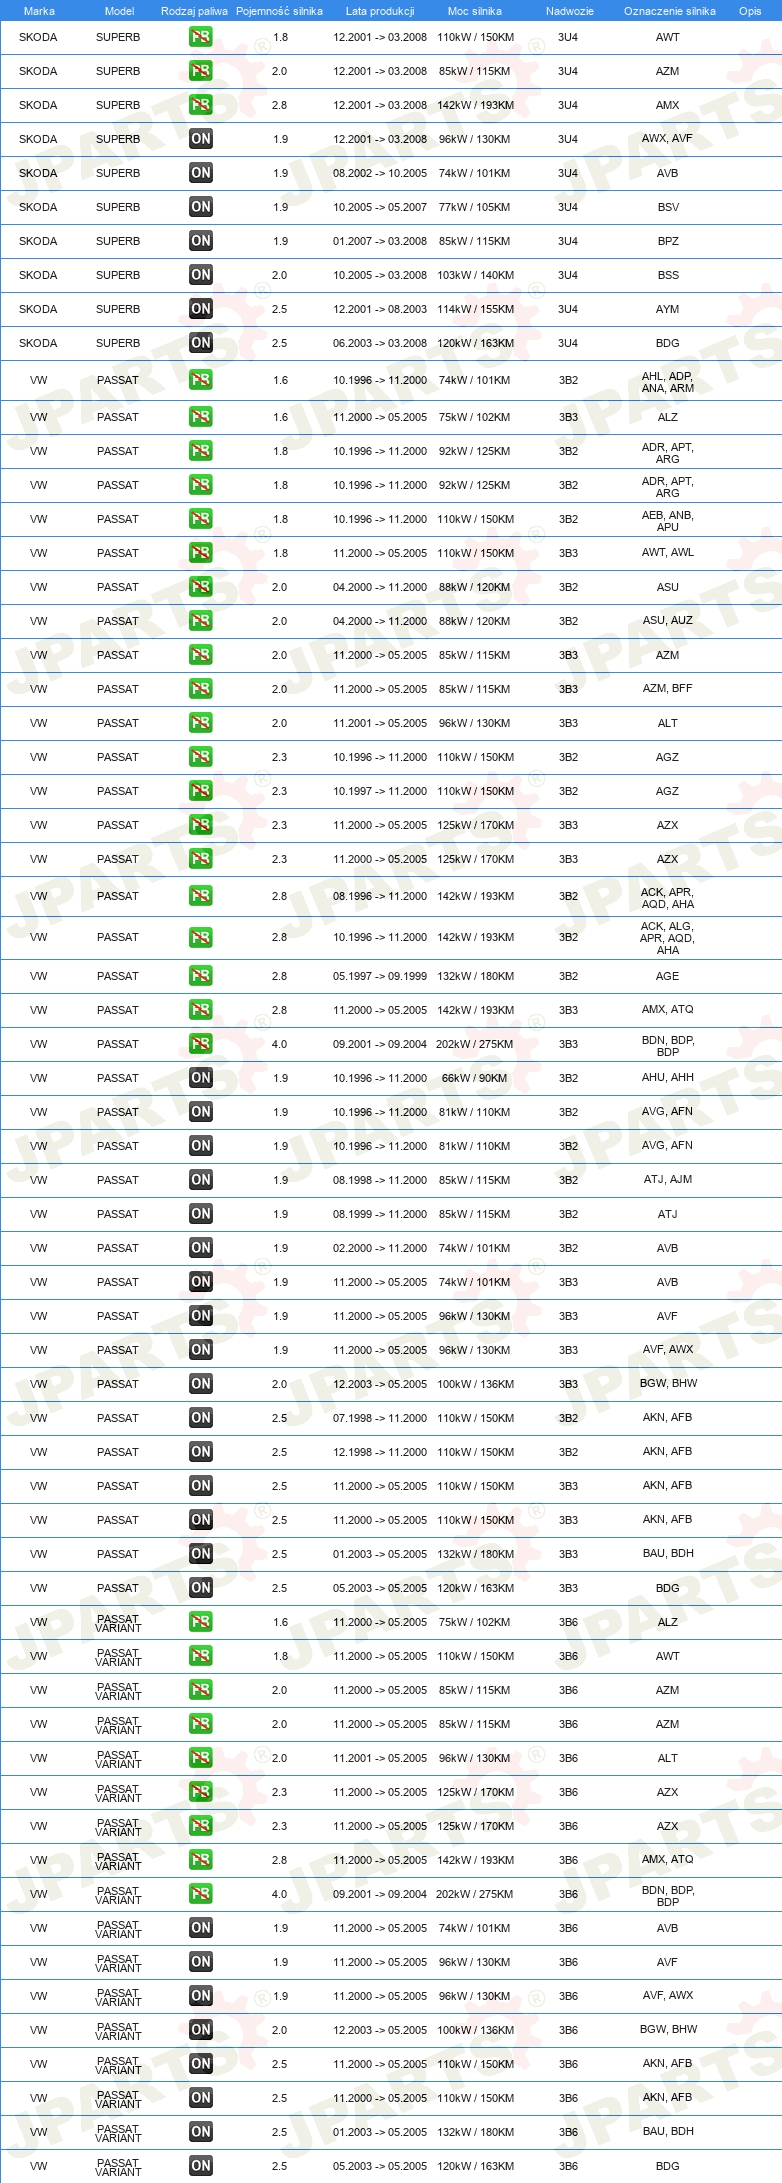Click the '77kW / 105KM' power cell

[x=475, y=207]
